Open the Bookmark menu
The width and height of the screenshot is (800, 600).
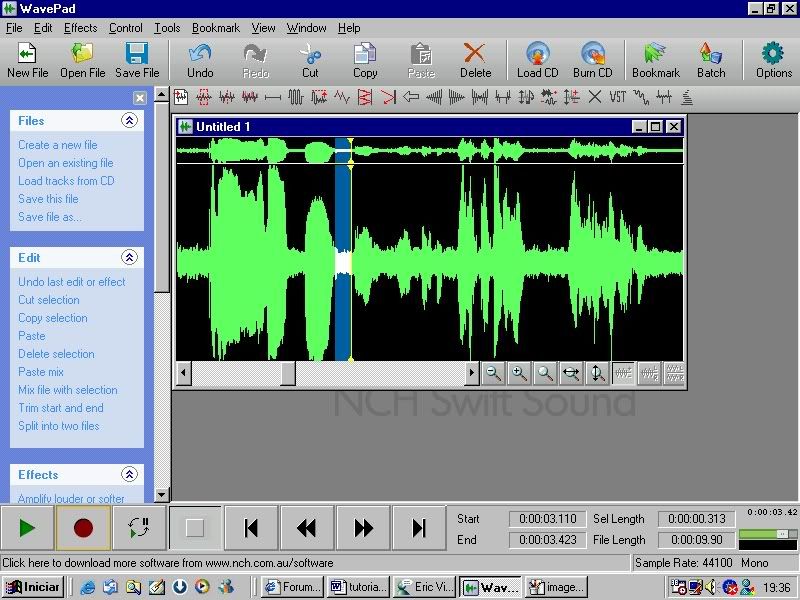tap(216, 28)
